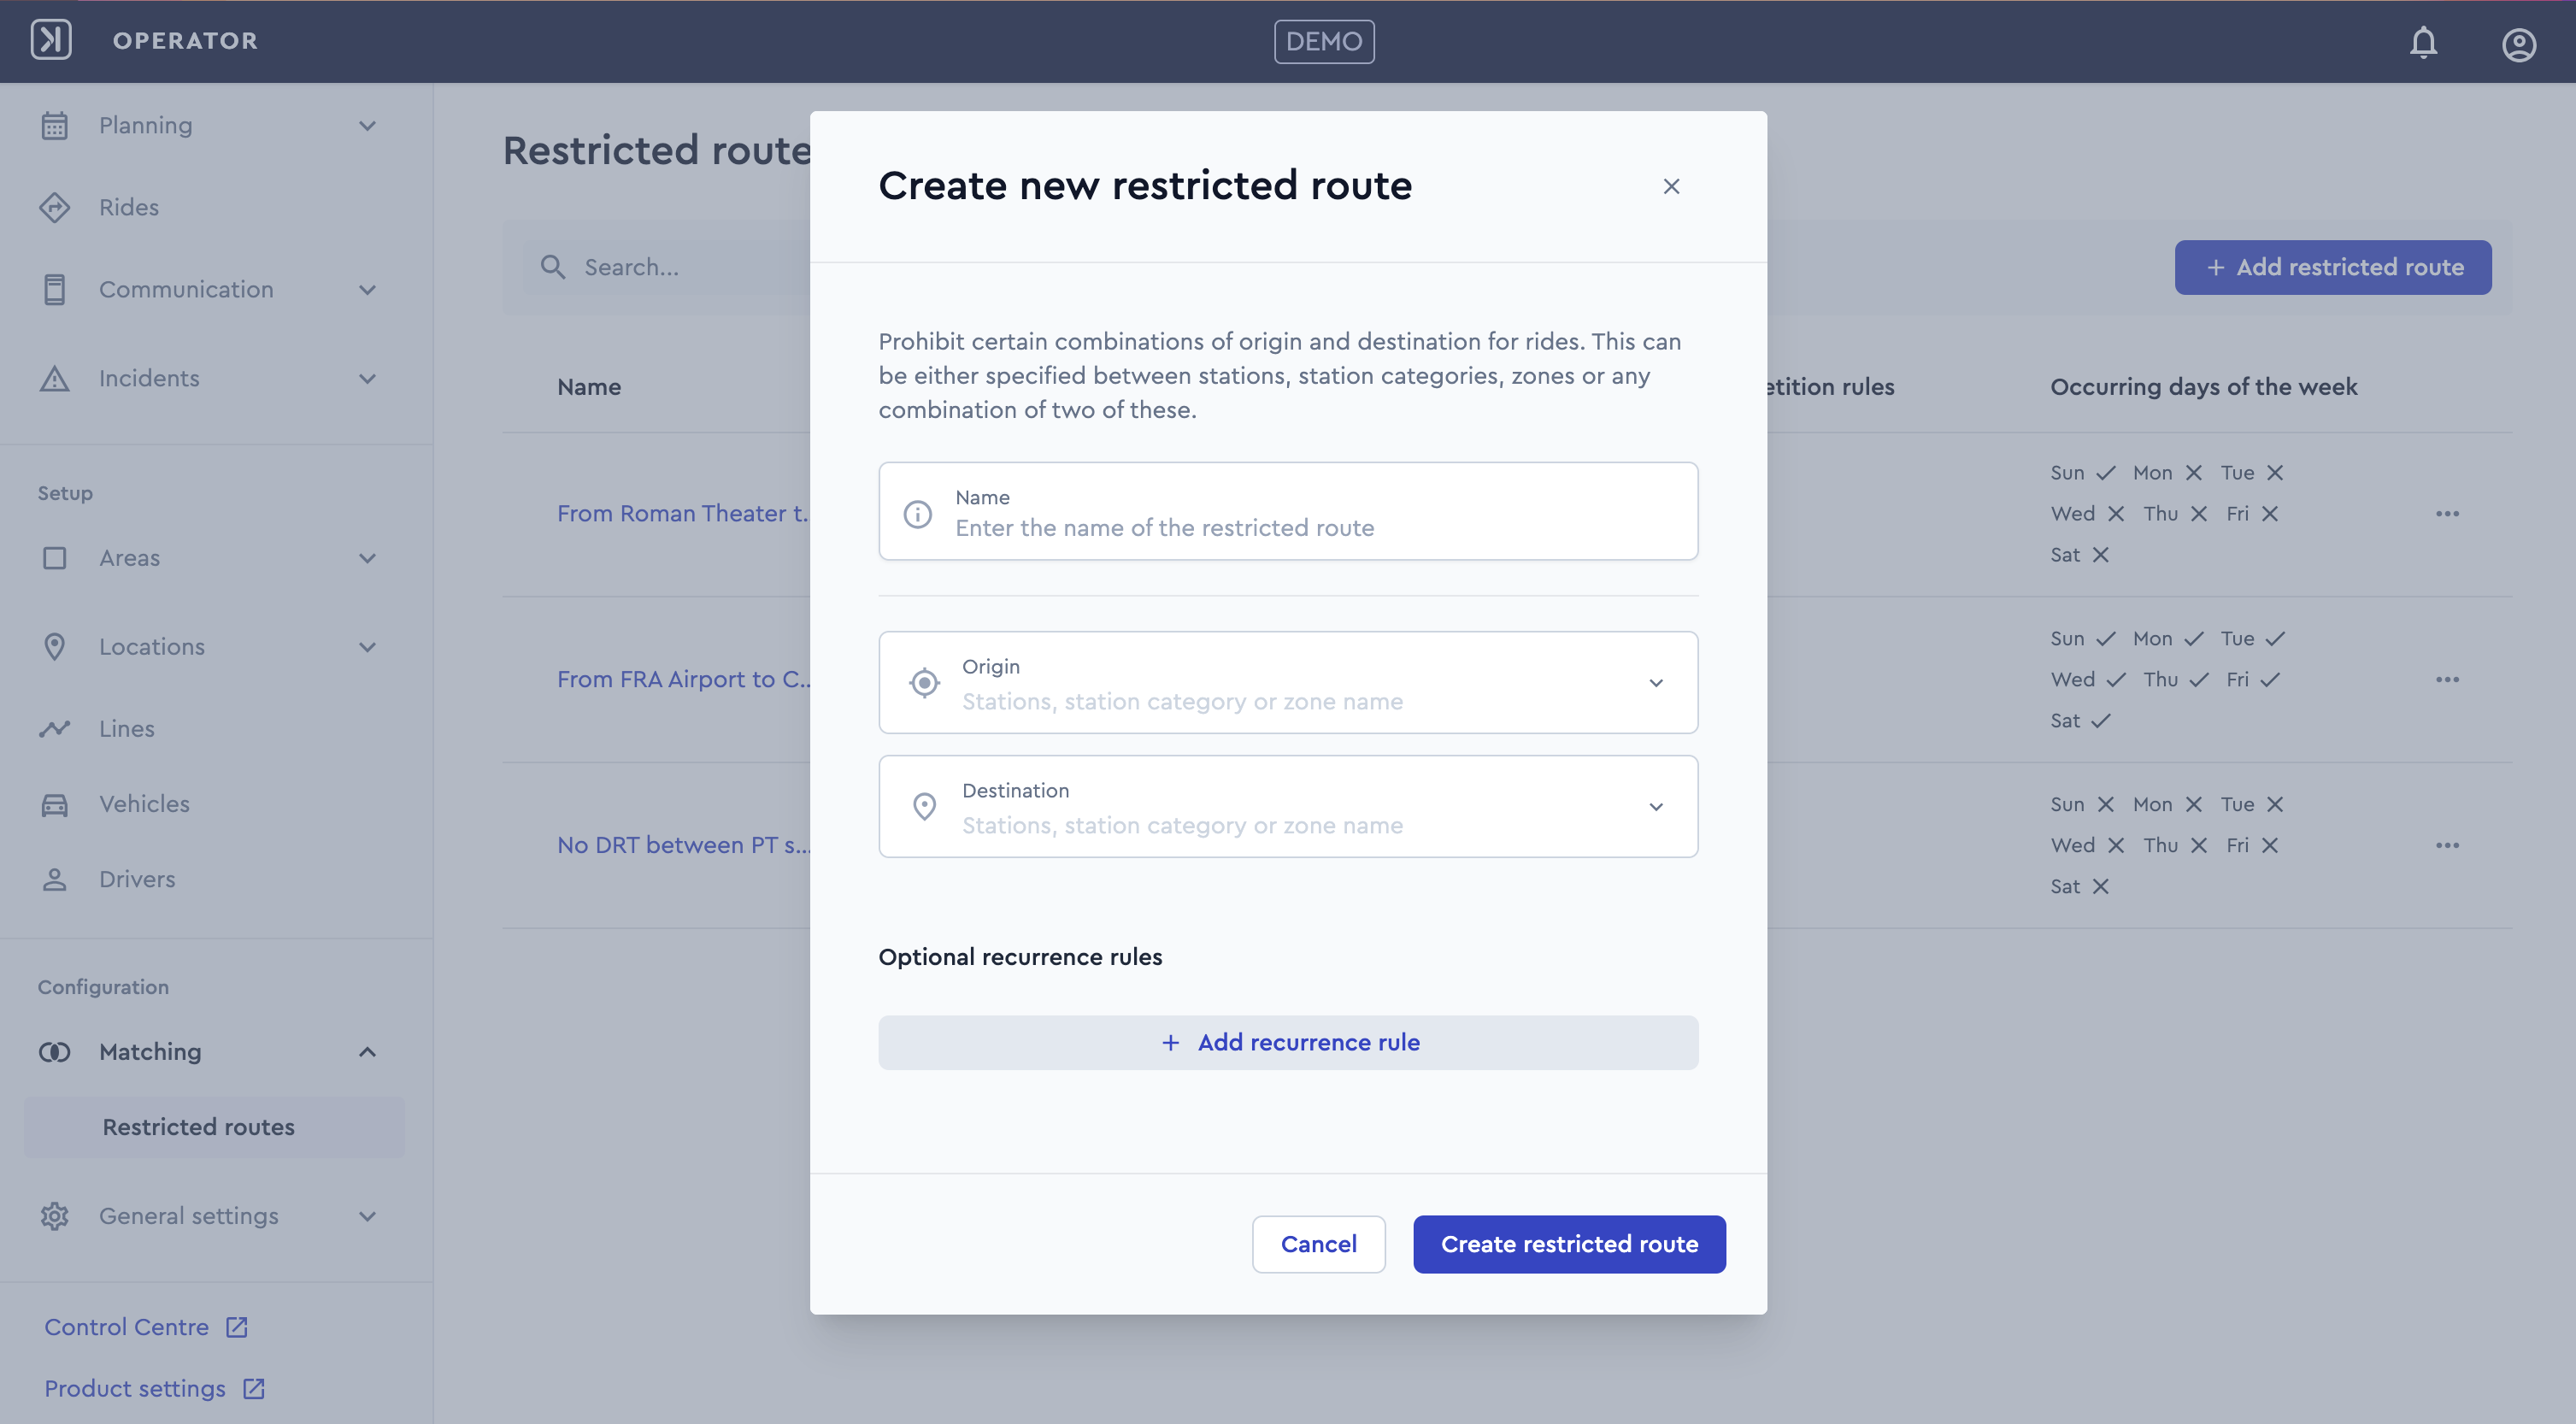This screenshot has height=1424, width=2576.
Task: Click the Matching overlap icon
Action: coord(55,1052)
